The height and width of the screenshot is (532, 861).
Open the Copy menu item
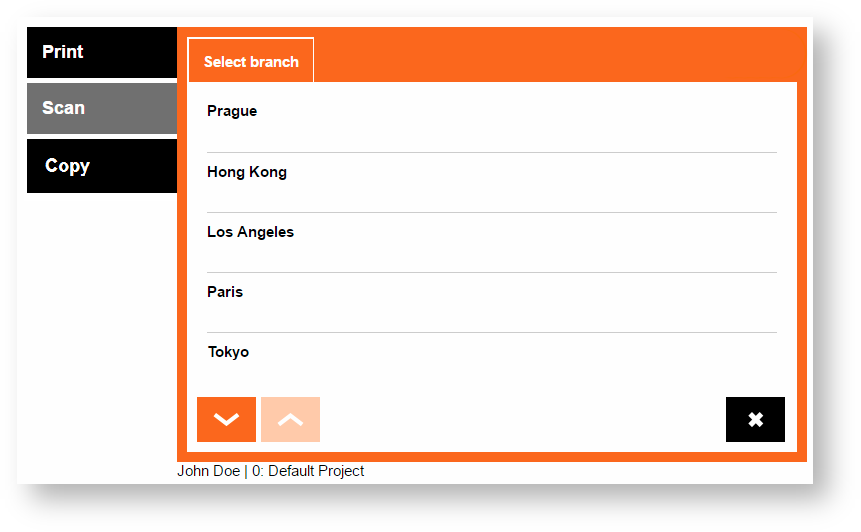coord(101,166)
